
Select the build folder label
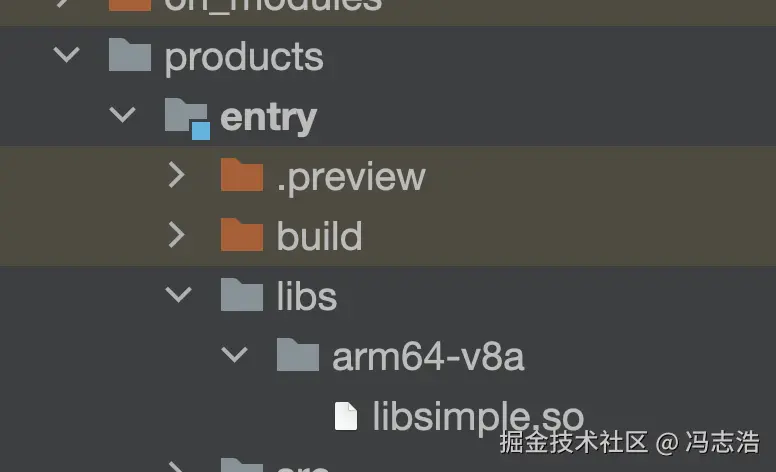pos(319,236)
